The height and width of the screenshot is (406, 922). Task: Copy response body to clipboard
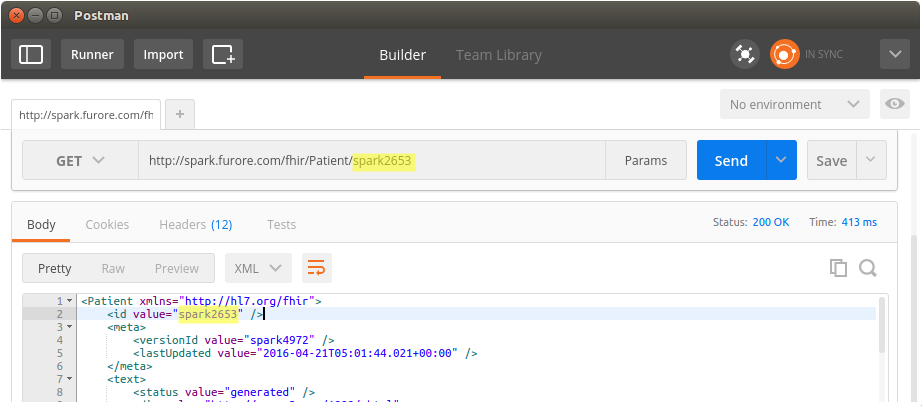[838, 268]
